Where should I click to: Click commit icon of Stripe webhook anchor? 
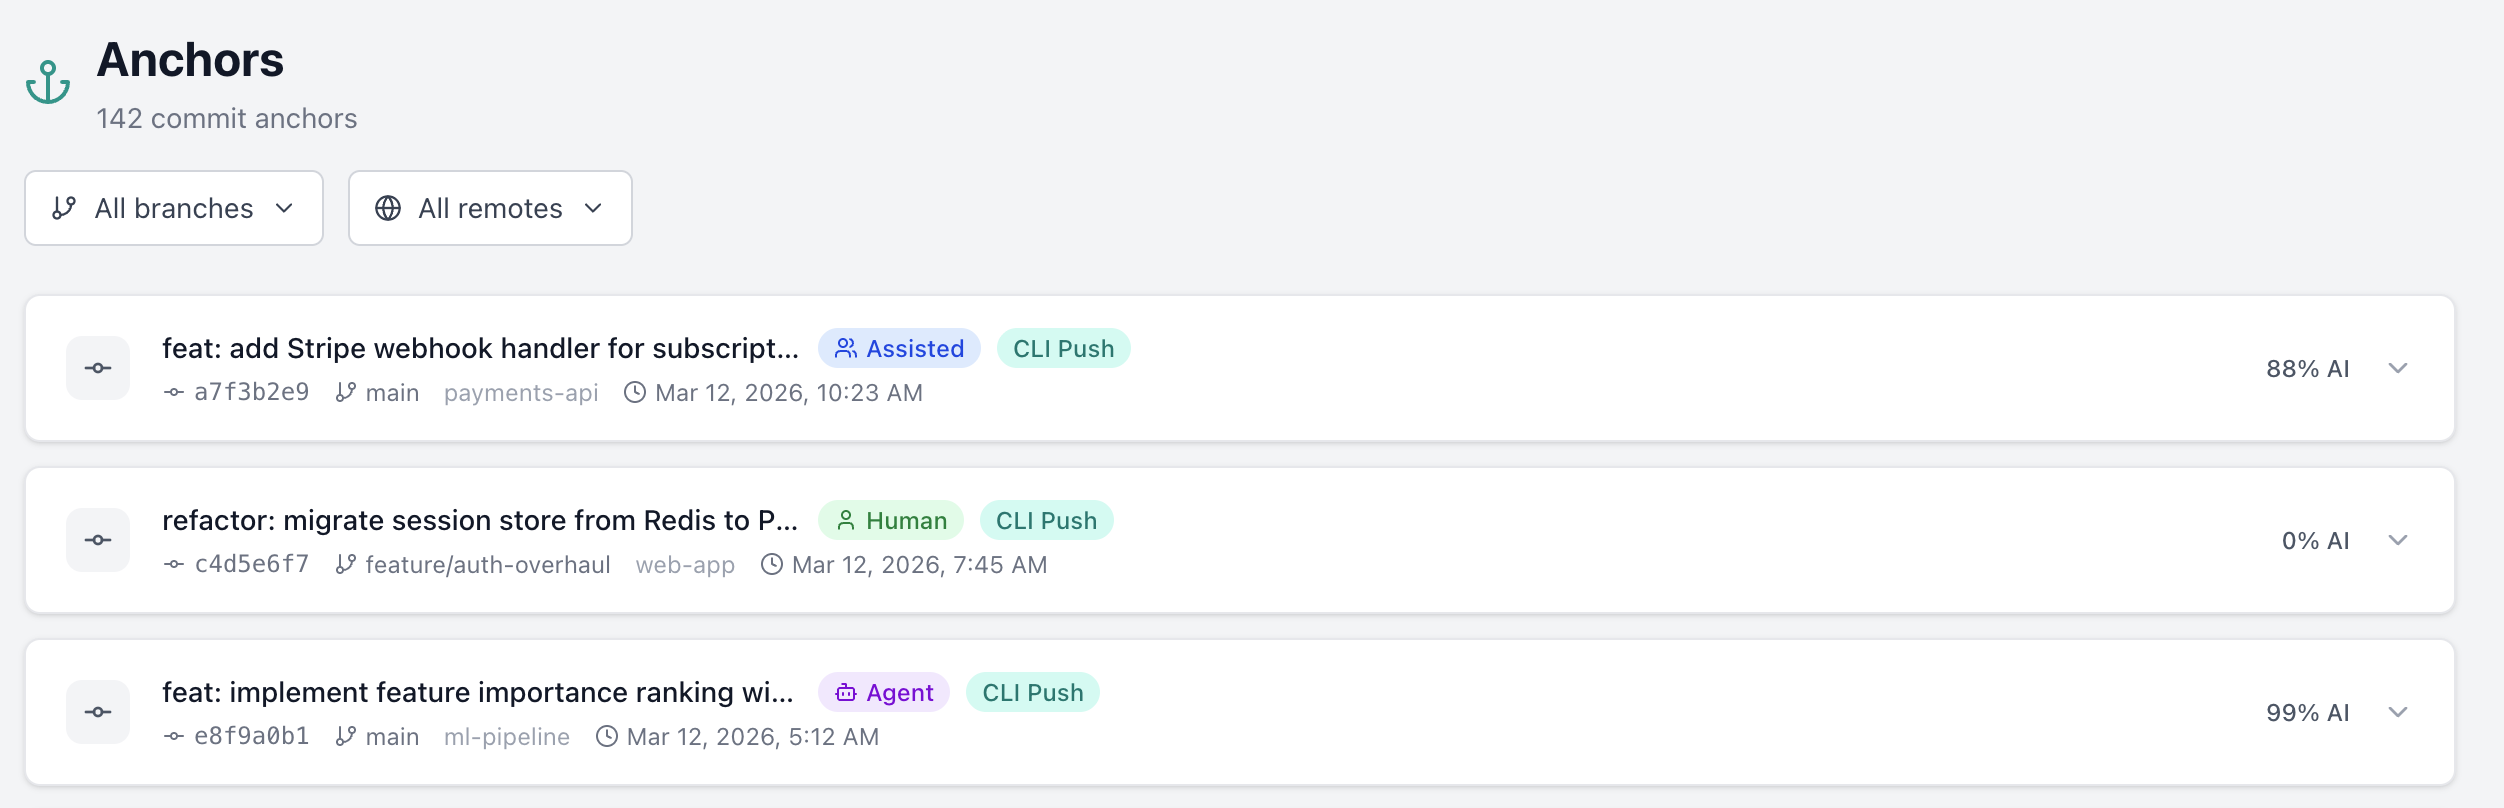[x=98, y=368]
